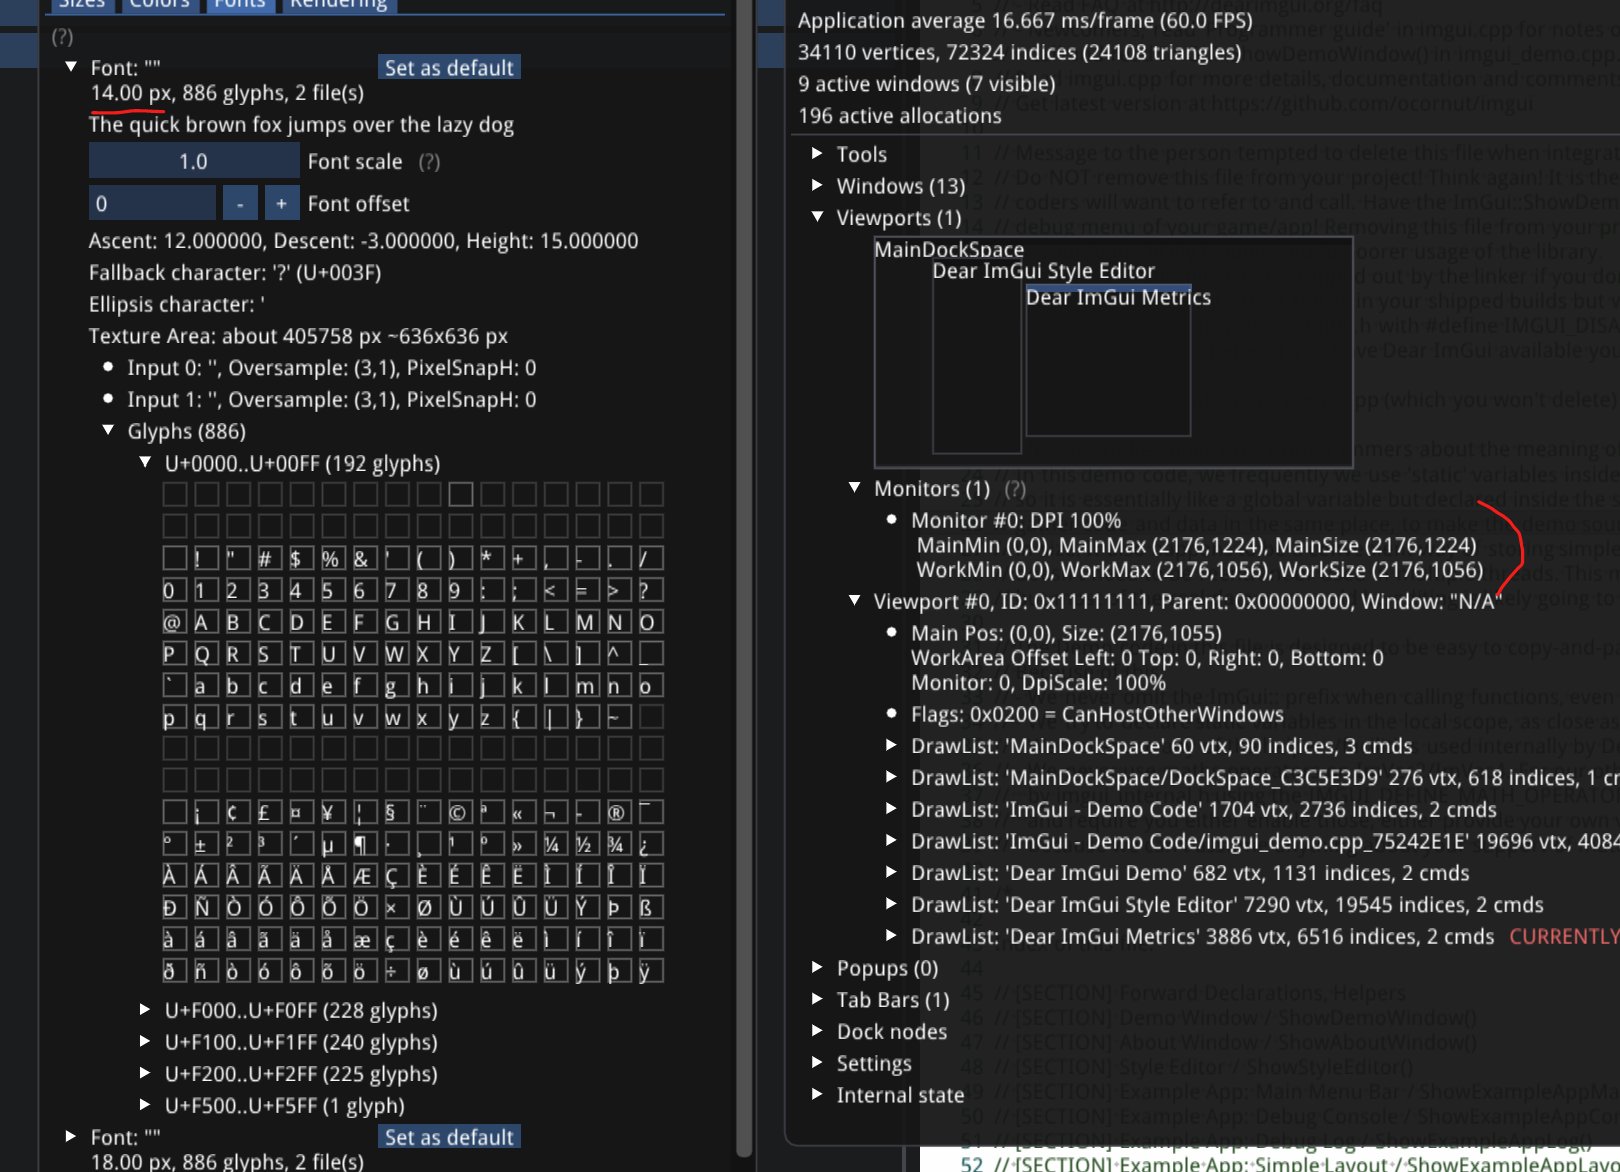This screenshot has height=1172, width=1620.
Task: Expand DrawList 'ImGui - Demo Code/imgui_demo.cpp_75242E1E' entry
Action: pyautogui.click(x=892, y=841)
